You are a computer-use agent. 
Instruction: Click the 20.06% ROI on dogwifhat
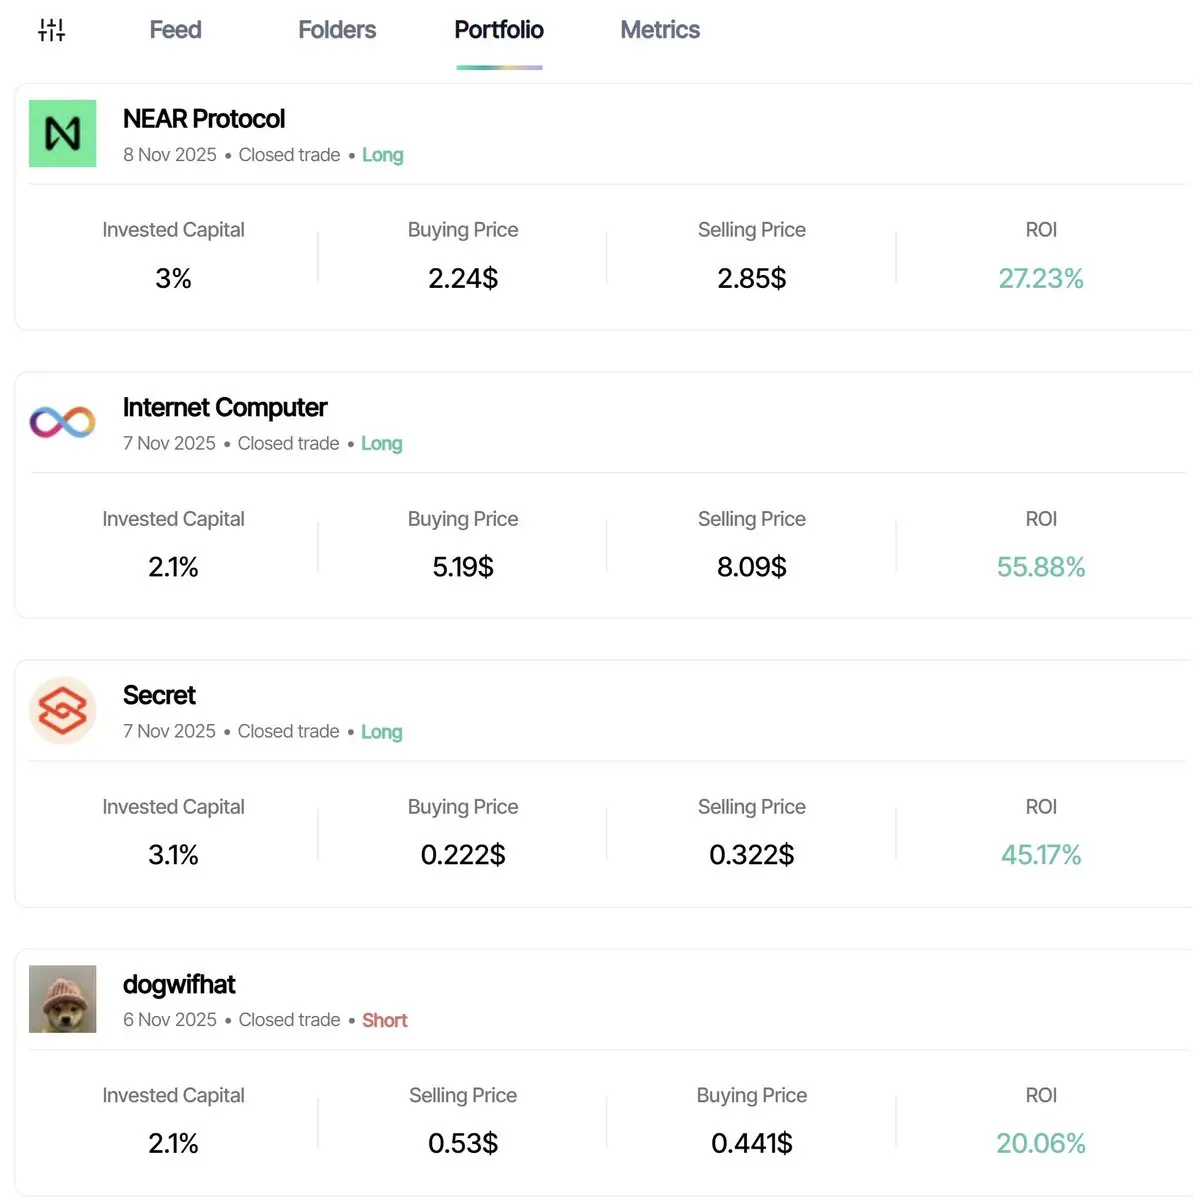(1040, 1143)
